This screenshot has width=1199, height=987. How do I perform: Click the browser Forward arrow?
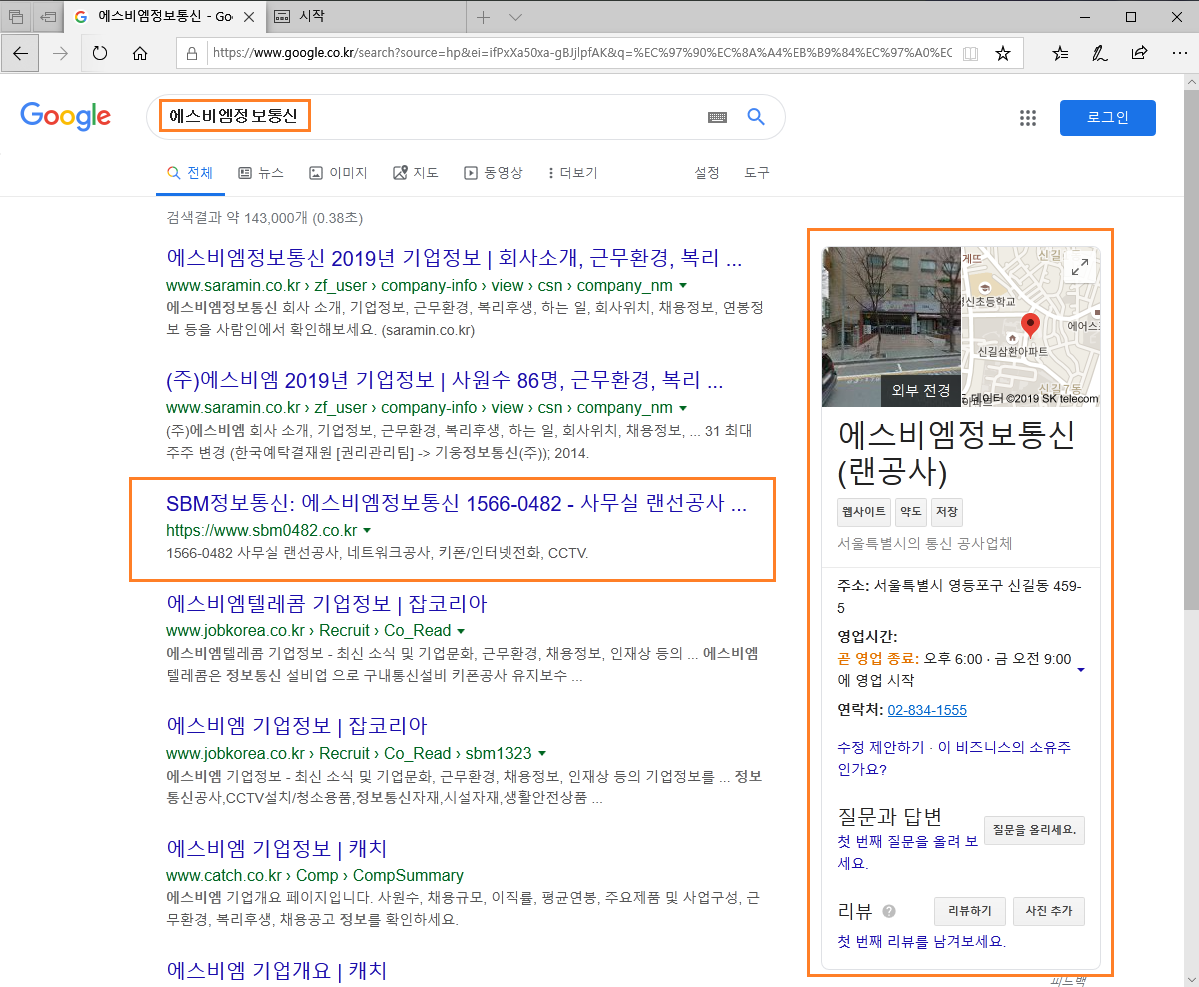pyautogui.click(x=60, y=54)
